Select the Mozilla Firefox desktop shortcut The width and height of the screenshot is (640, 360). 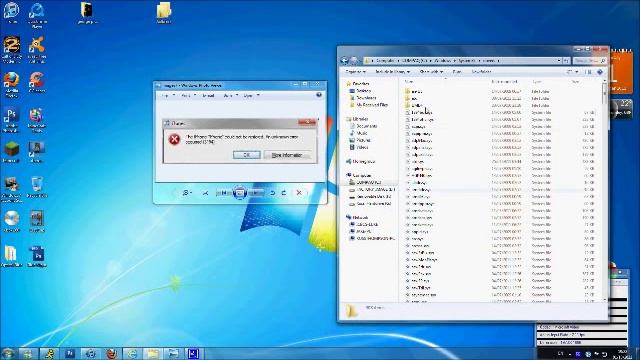pyautogui.click(x=11, y=84)
